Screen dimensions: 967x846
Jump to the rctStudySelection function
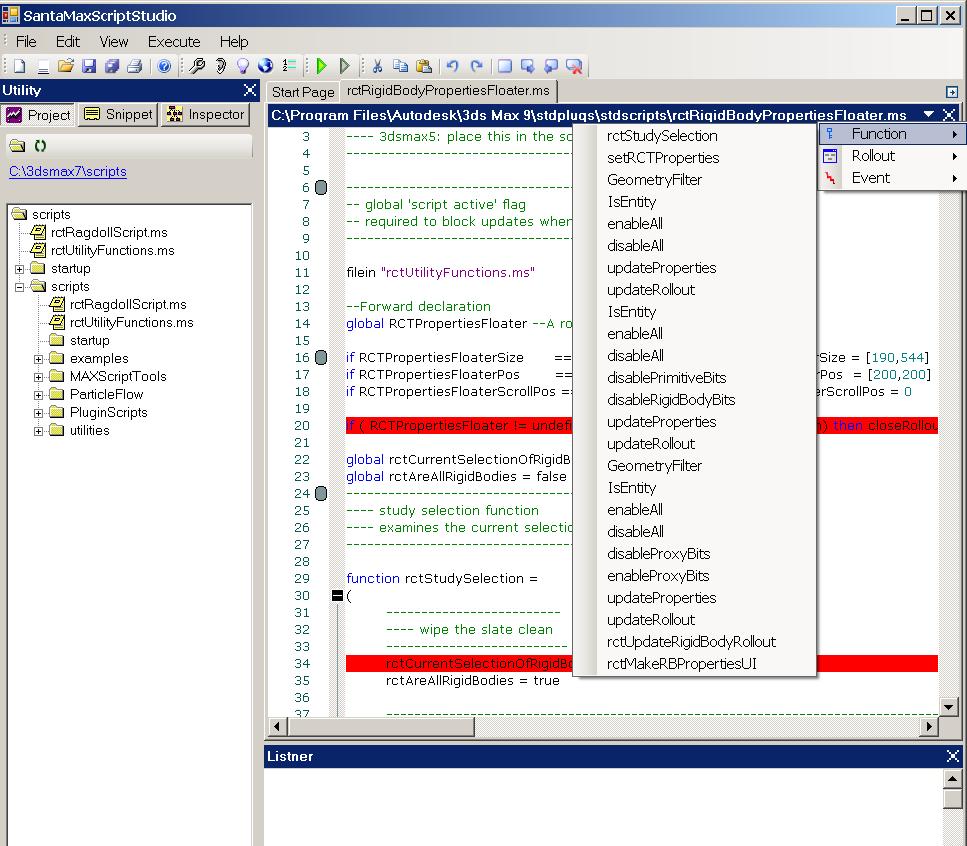(662, 136)
